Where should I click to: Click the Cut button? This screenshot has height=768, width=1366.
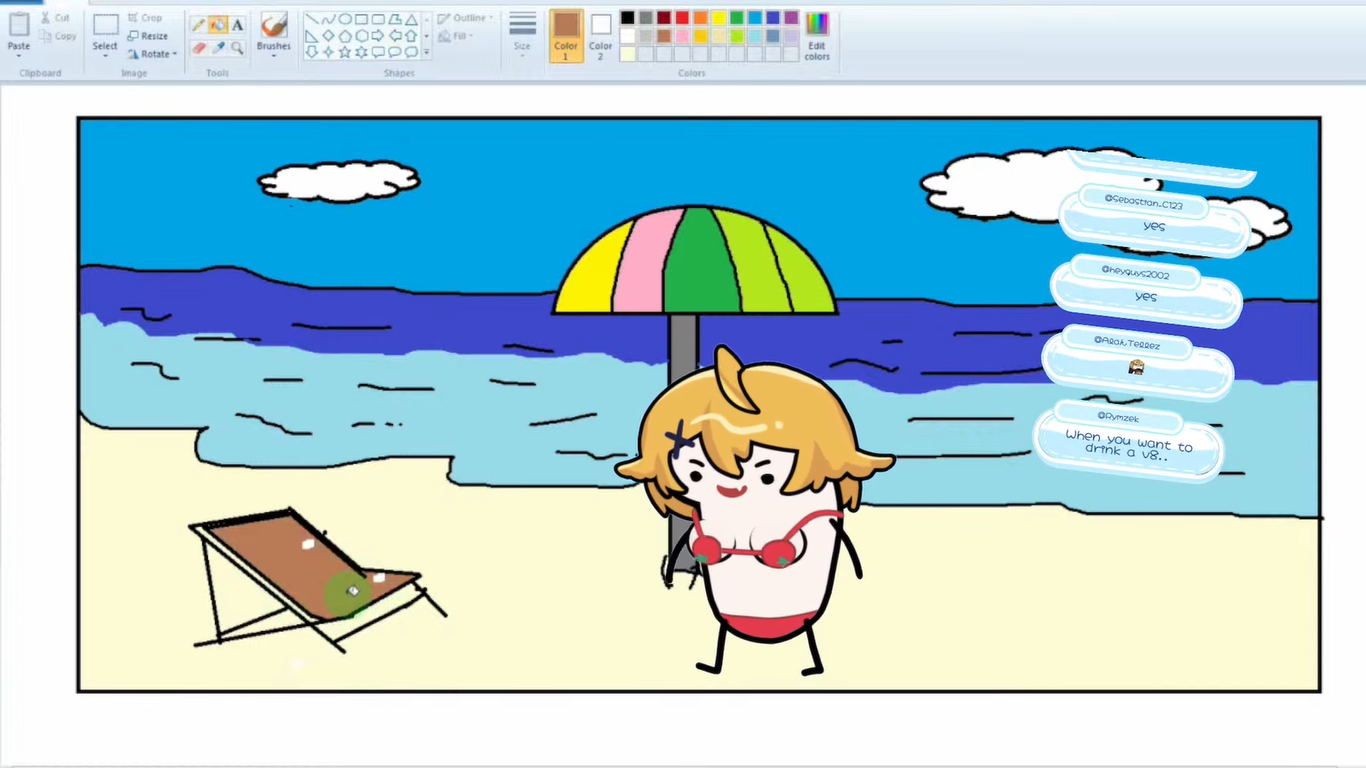click(55, 18)
